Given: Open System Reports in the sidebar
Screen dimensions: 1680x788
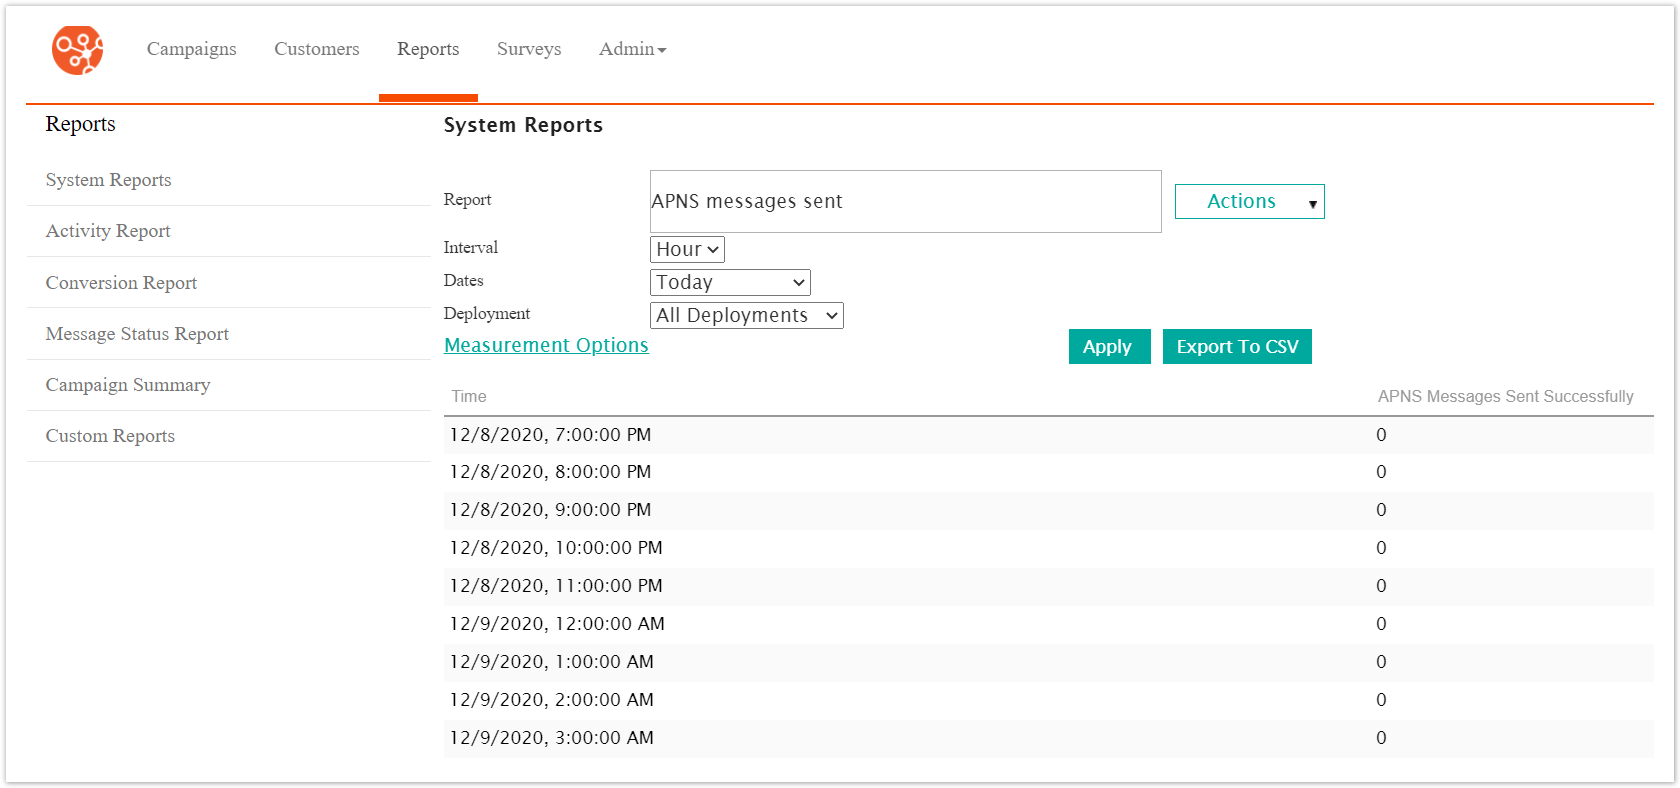Looking at the screenshot, I should point(108,180).
